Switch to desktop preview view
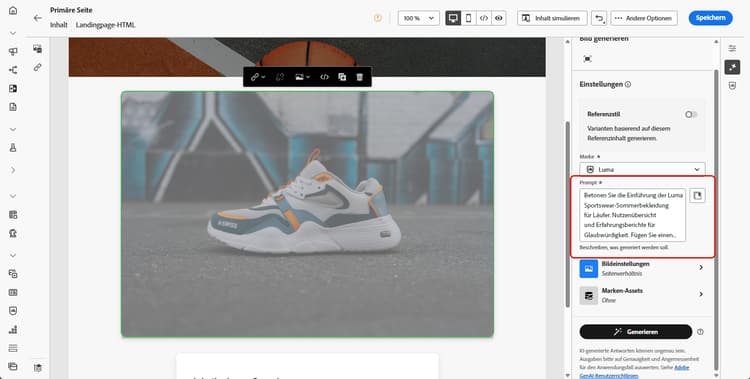 pyautogui.click(x=453, y=18)
